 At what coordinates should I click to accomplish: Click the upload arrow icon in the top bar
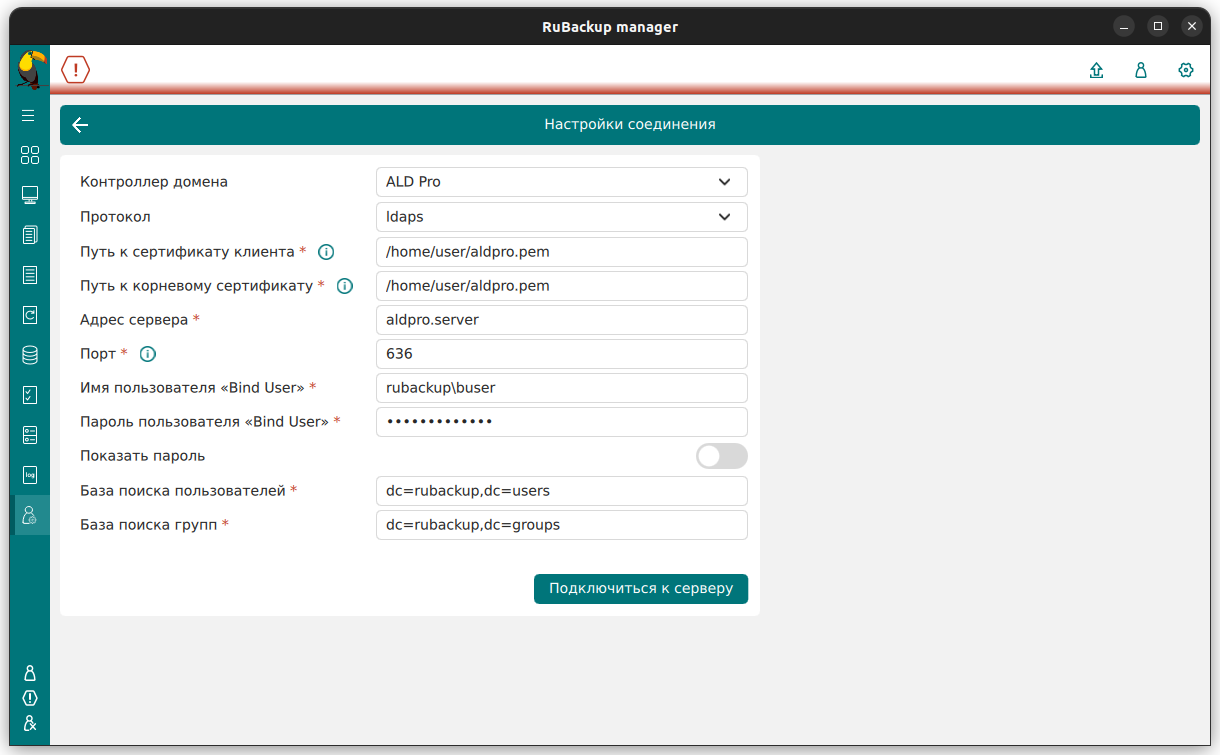(1096, 70)
